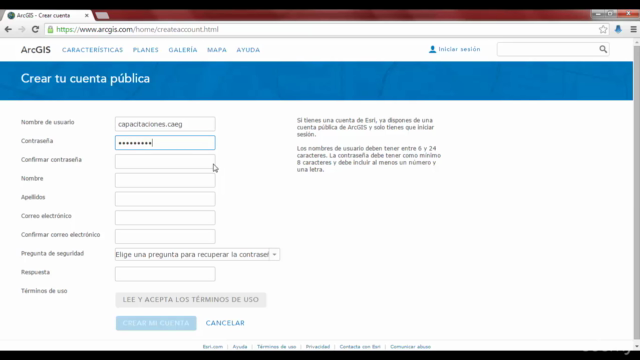Click the Términos de uso form label
Image resolution: width=640 pixels, height=360 pixels.
[44, 291]
